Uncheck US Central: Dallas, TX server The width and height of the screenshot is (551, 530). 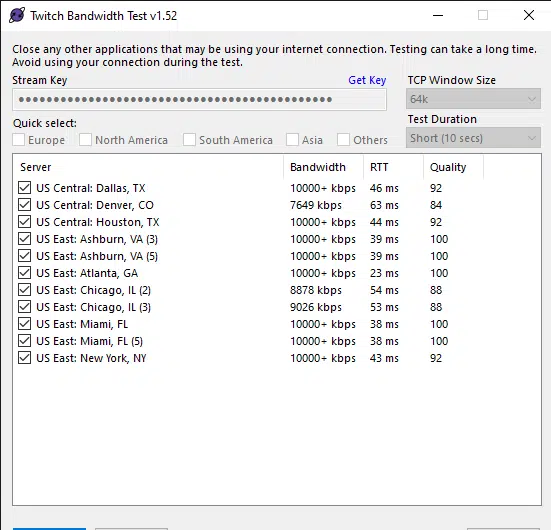pyautogui.click(x=24, y=188)
